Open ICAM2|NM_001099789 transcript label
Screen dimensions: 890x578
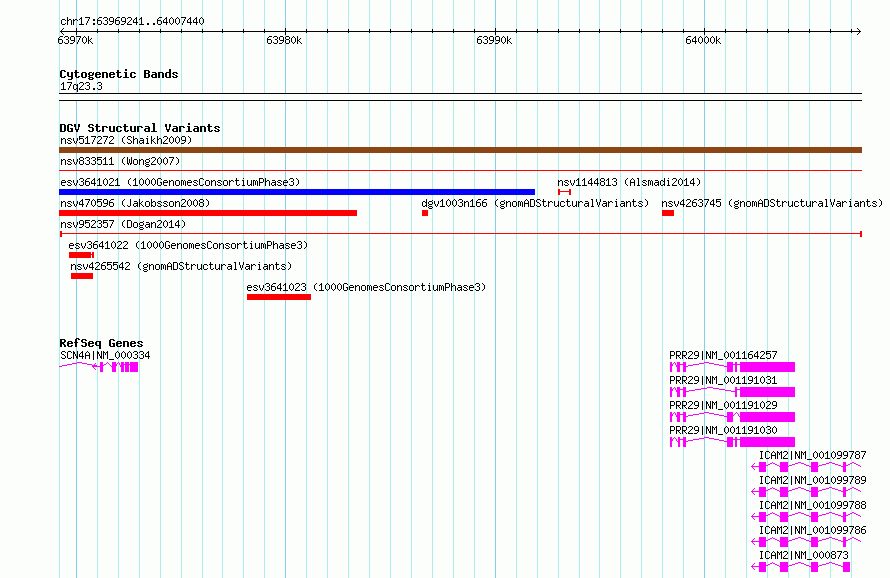coord(813,480)
